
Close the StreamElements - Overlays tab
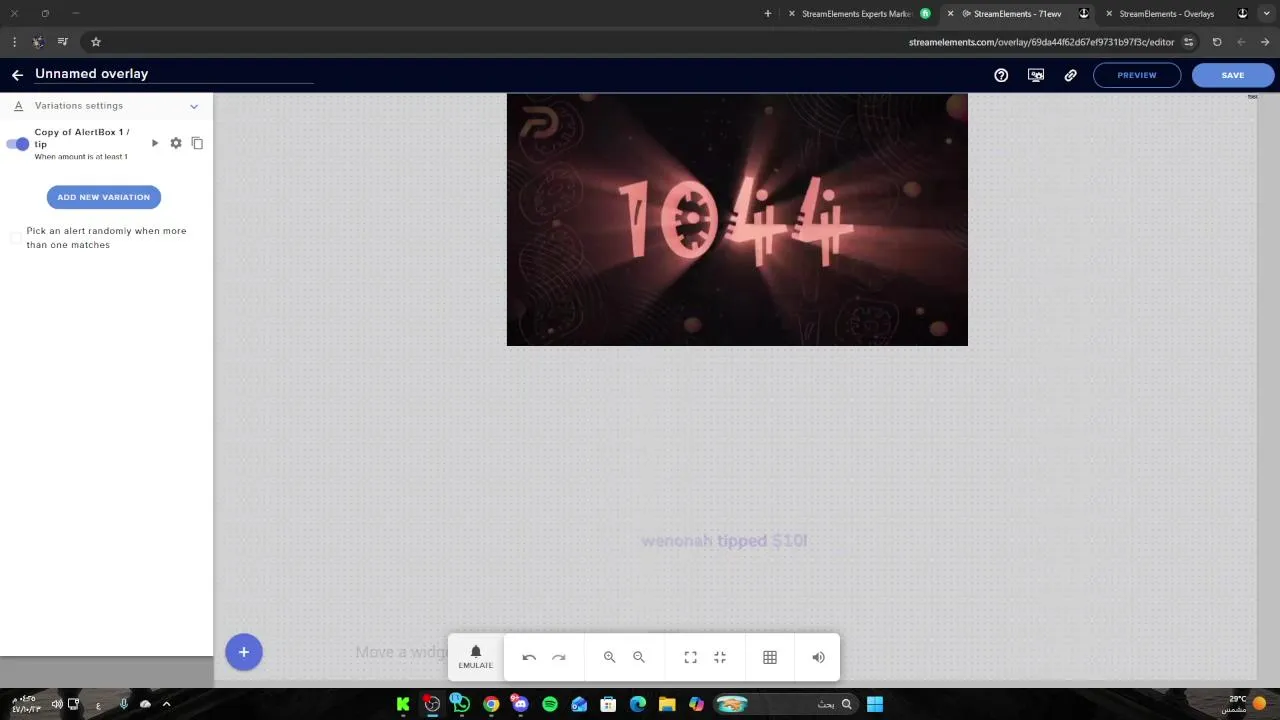[1108, 14]
